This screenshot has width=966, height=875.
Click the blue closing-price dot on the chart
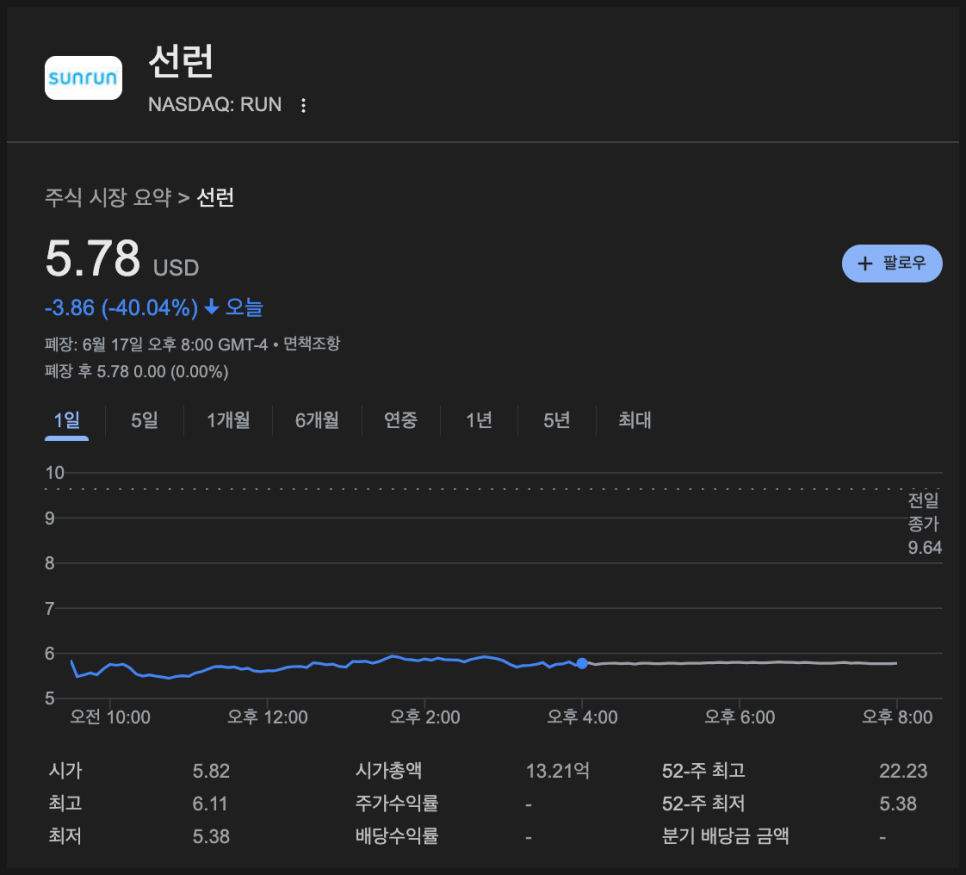pos(582,664)
